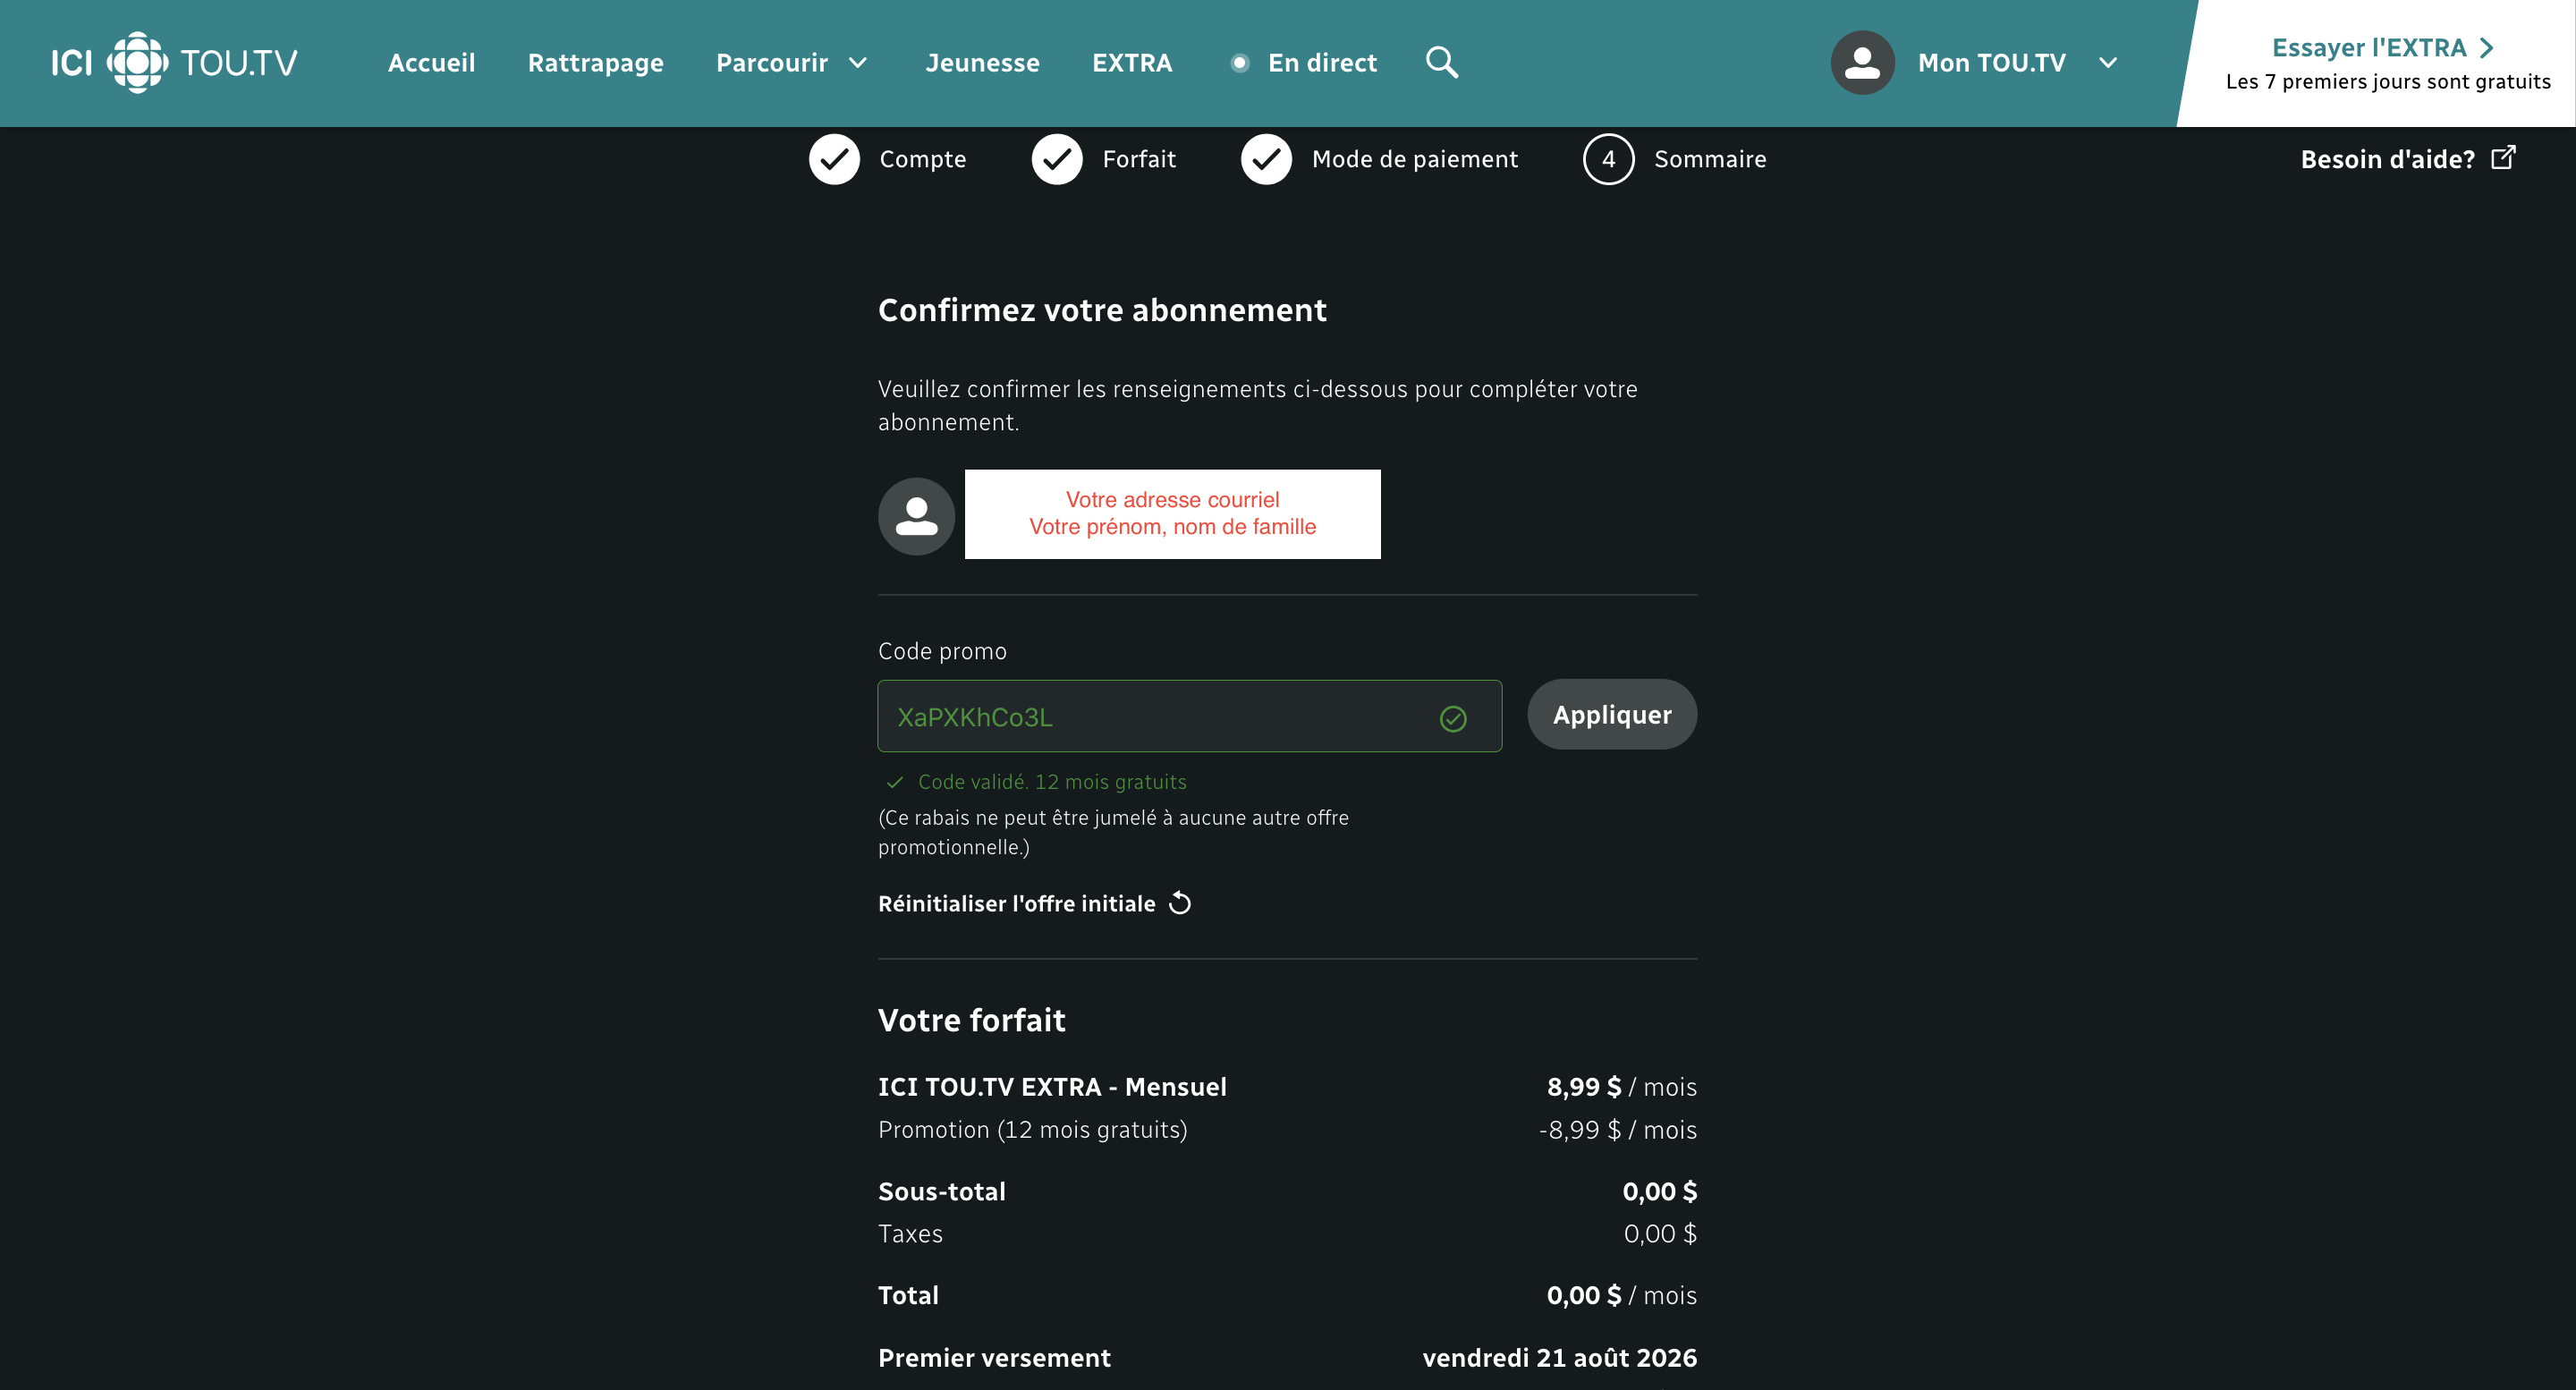Click the Appliquer button

1612,715
